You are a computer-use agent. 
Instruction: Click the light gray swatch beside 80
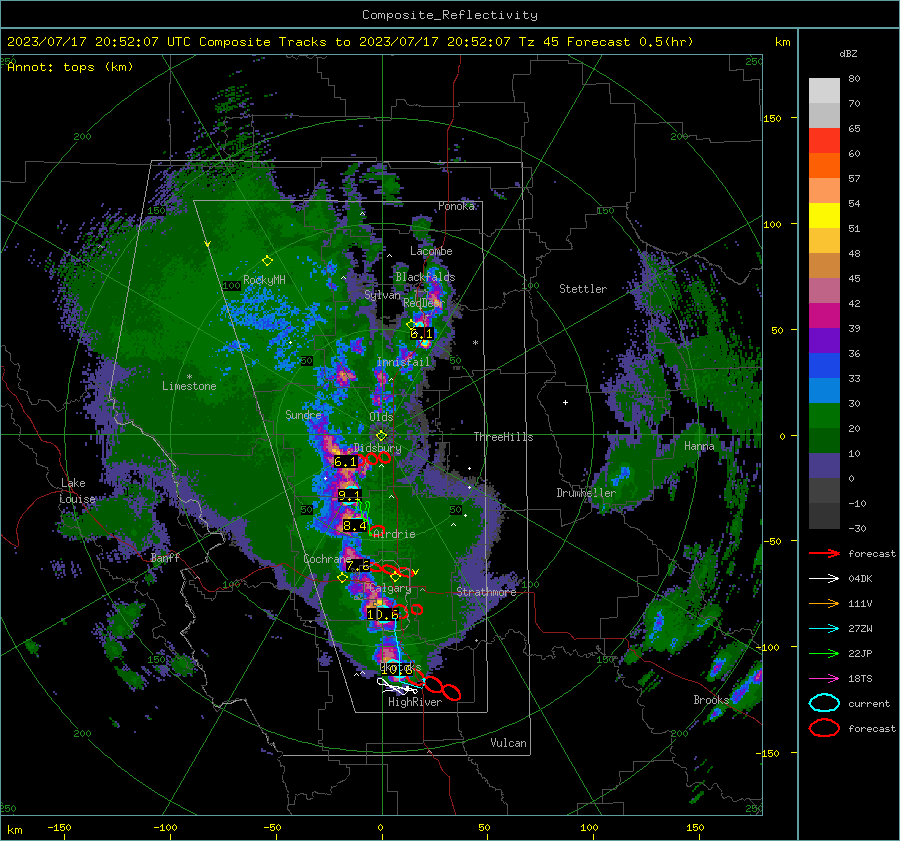point(824,90)
